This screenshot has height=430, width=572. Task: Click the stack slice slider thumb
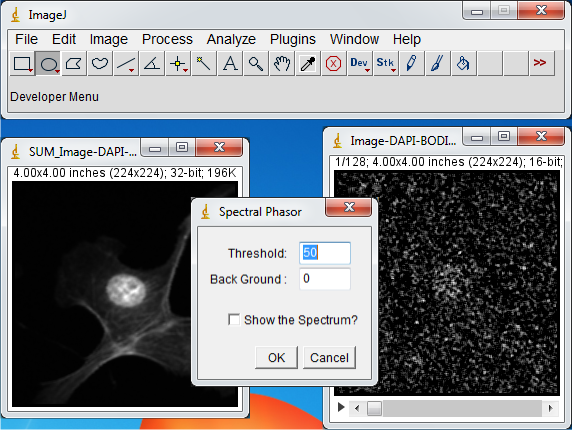[x=374, y=408]
